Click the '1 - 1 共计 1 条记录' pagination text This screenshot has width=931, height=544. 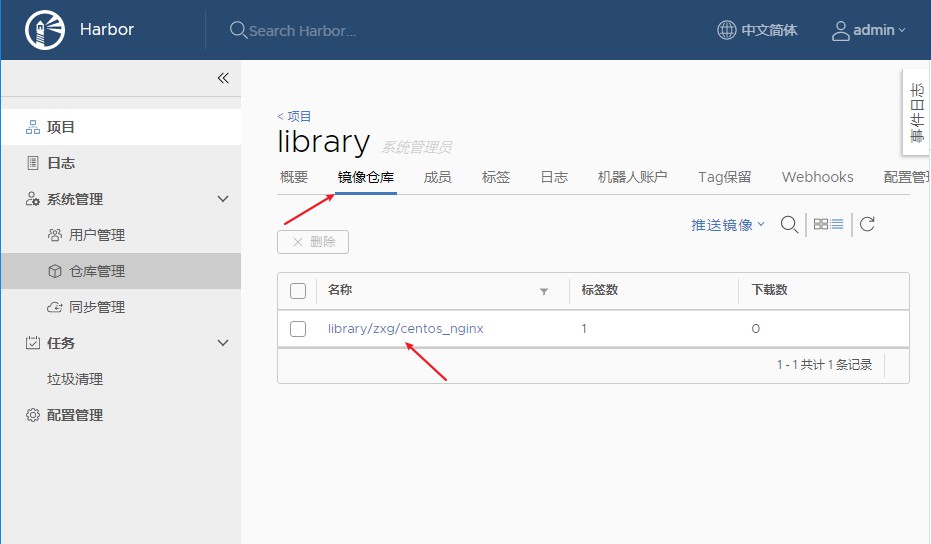coord(824,365)
